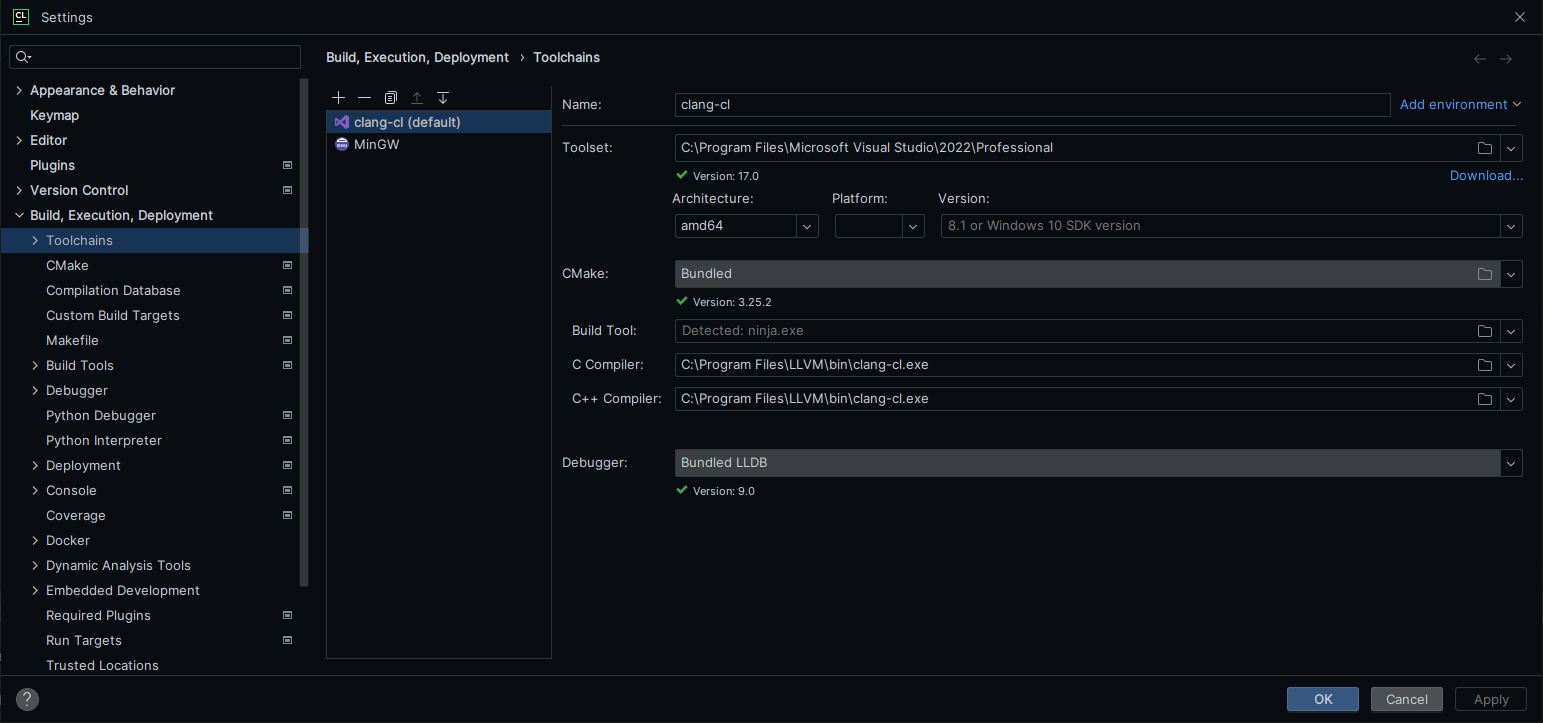Move the selected toolchain up
Image resolution: width=1543 pixels, height=723 pixels.
[x=416, y=97]
